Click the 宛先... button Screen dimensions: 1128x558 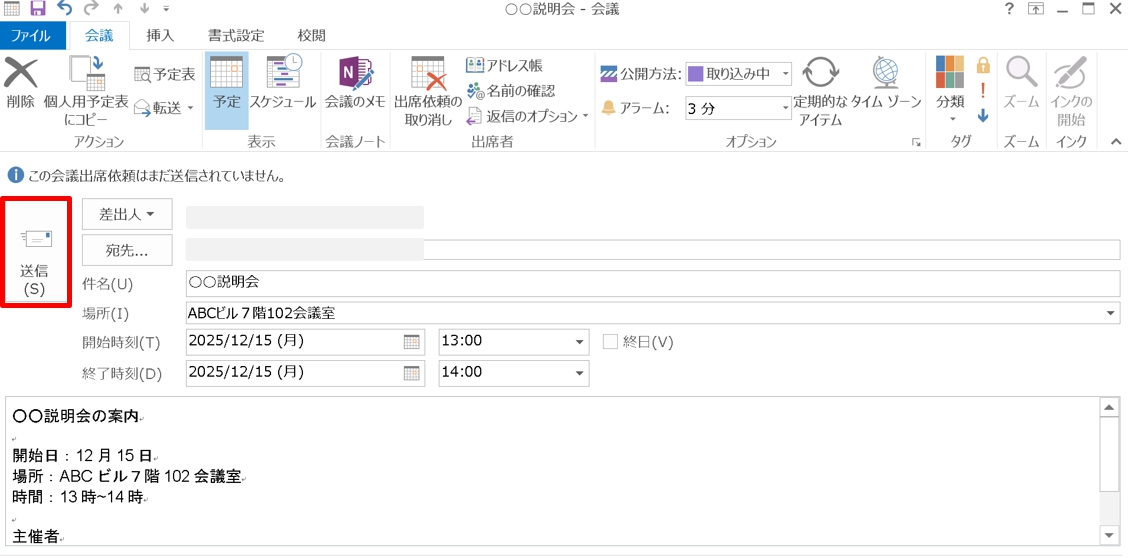[127, 250]
